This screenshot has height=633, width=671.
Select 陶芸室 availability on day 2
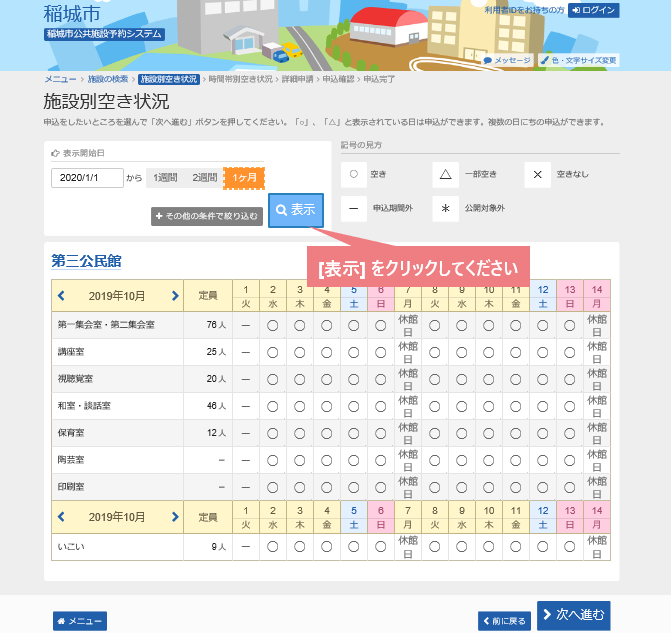(273, 461)
